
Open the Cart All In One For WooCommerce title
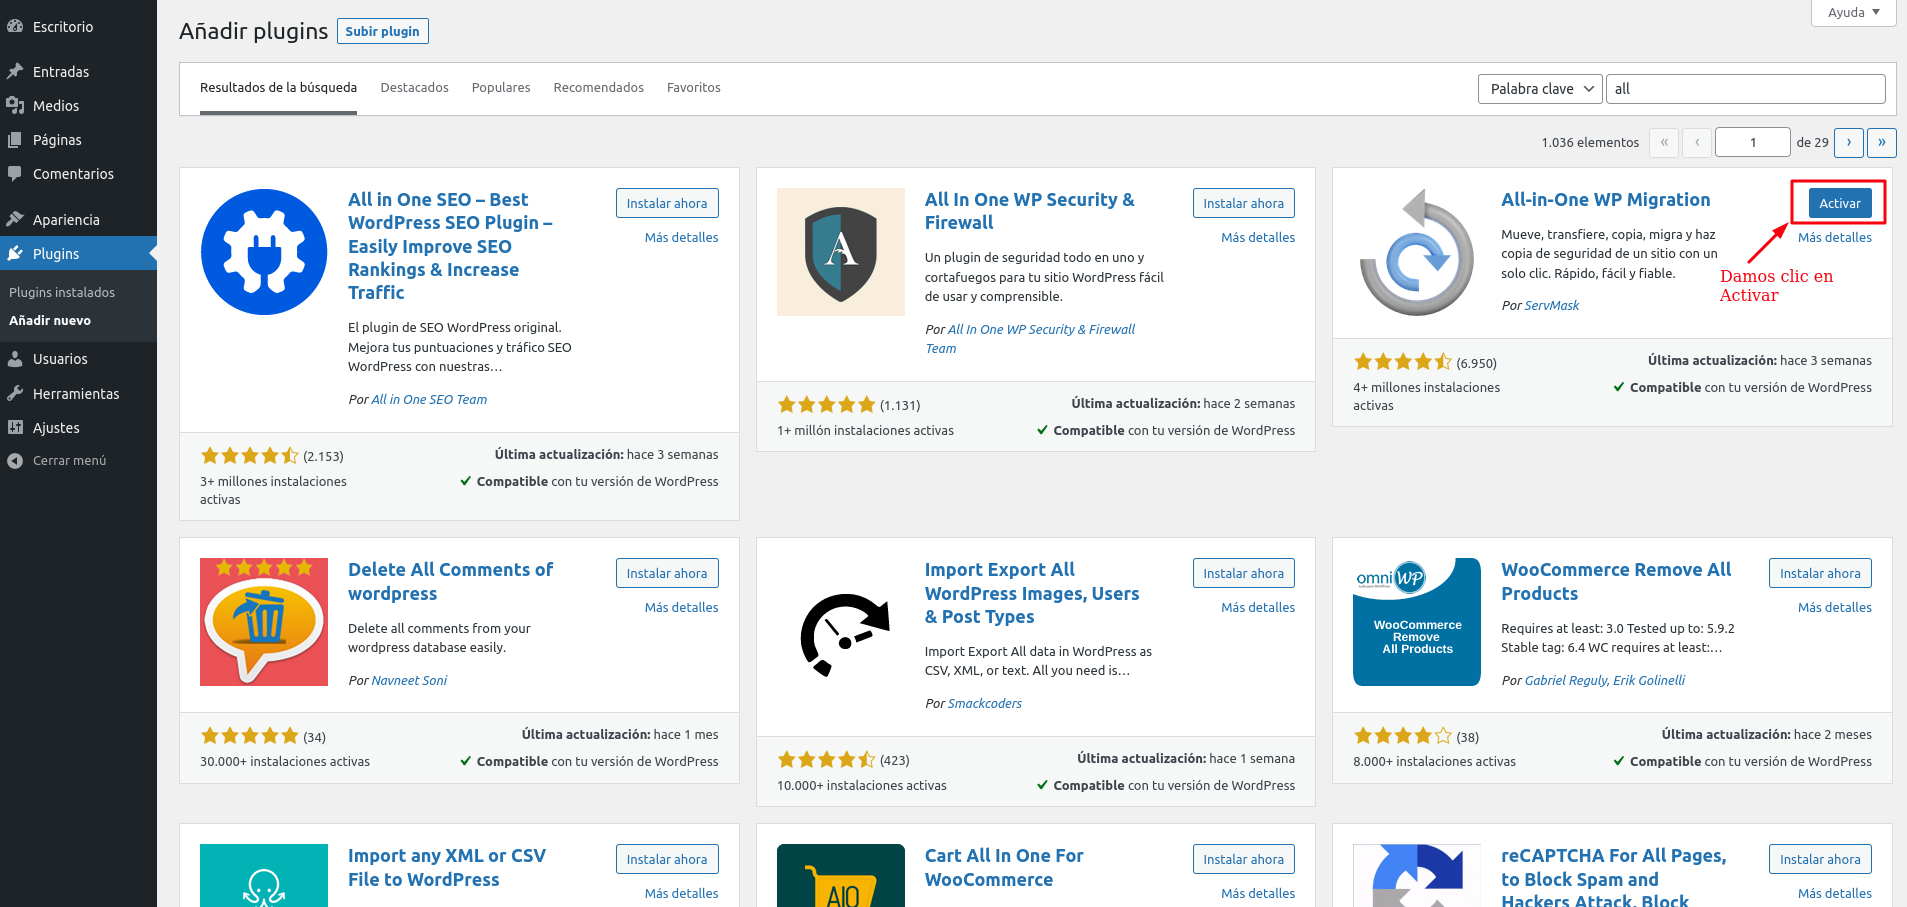click(1004, 867)
